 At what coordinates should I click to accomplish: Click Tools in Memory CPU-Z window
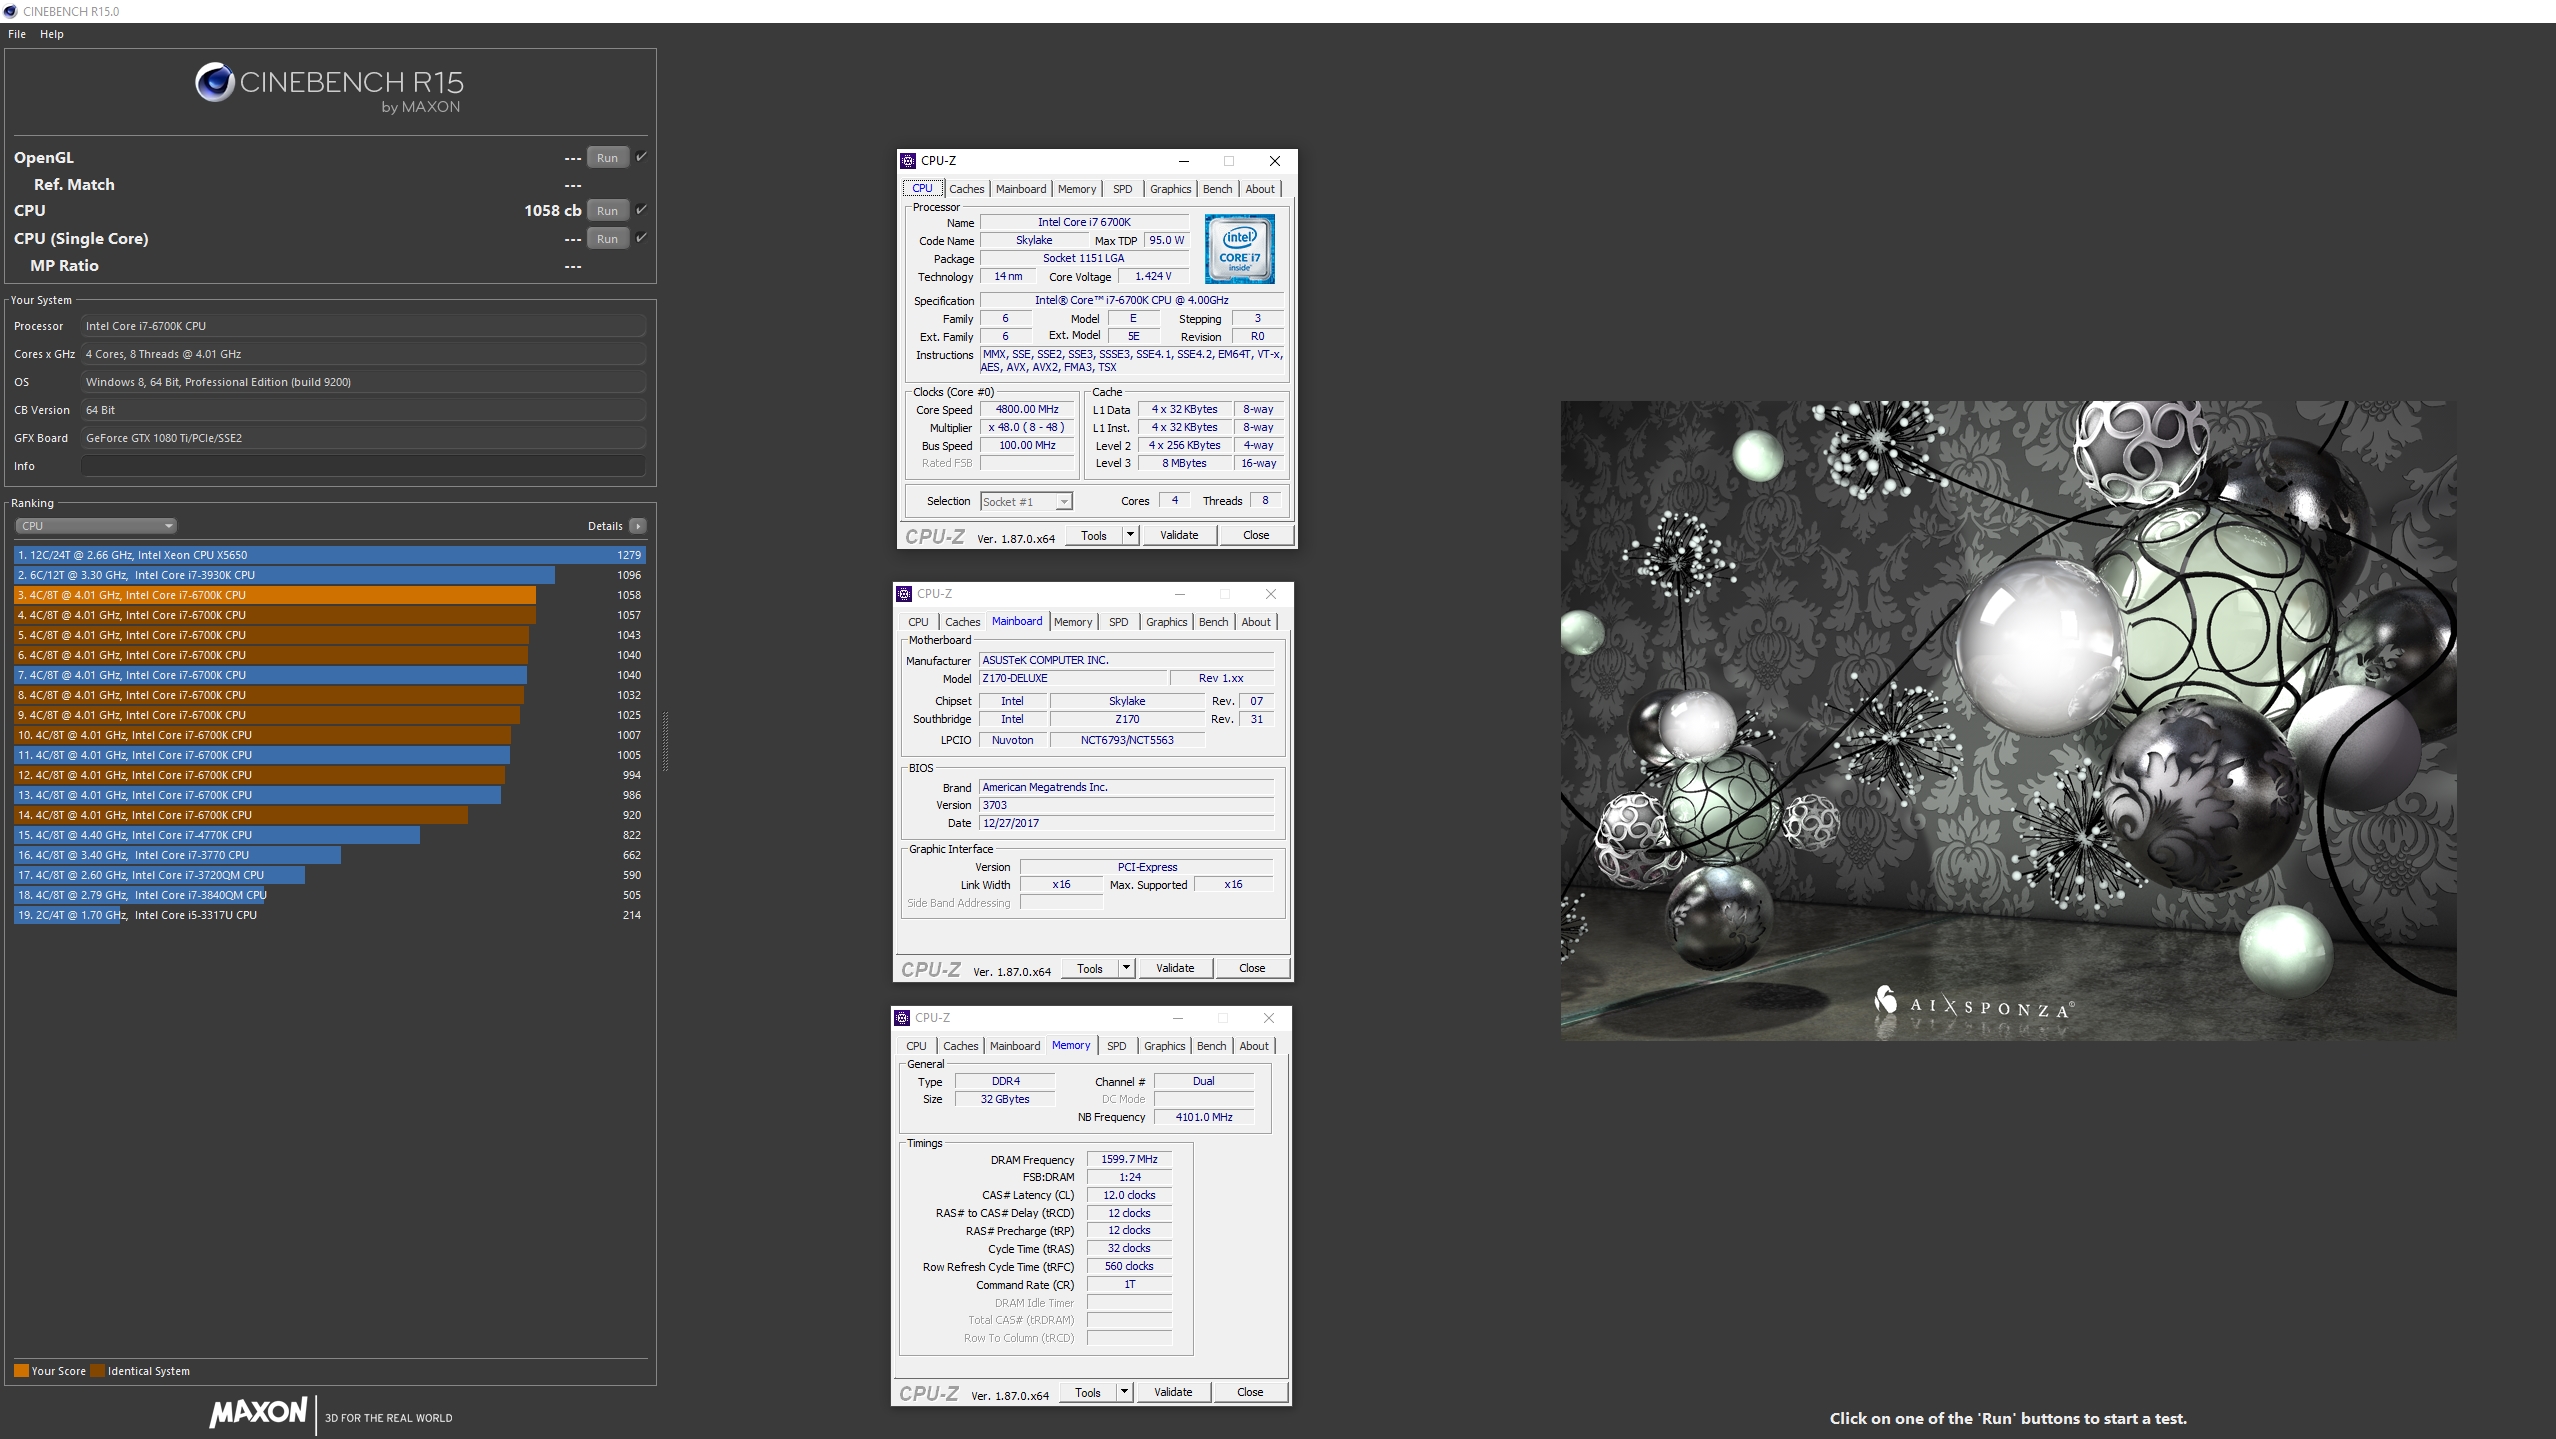click(x=1088, y=1392)
